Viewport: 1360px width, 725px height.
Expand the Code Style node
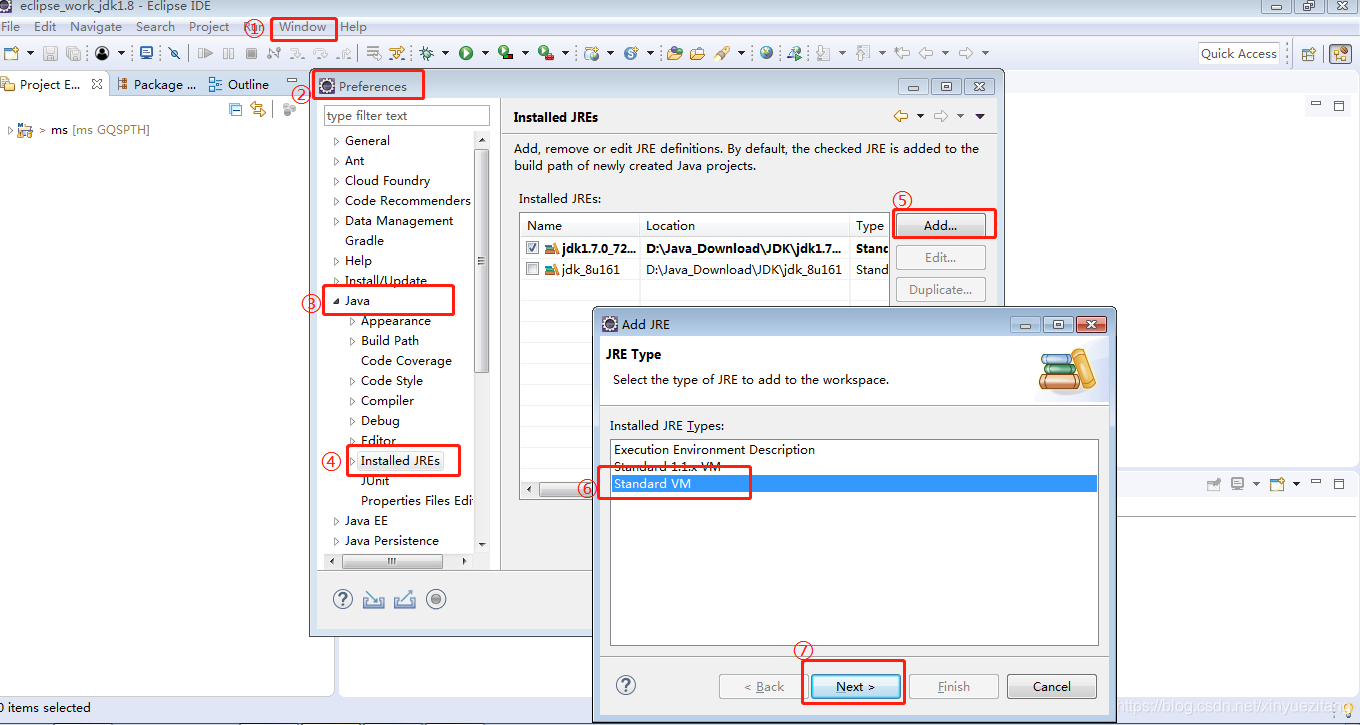[352, 381]
